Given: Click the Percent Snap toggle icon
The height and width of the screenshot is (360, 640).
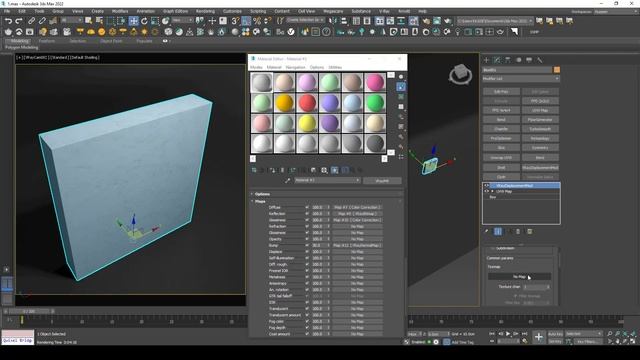Looking at the screenshot, I should tap(257, 20).
